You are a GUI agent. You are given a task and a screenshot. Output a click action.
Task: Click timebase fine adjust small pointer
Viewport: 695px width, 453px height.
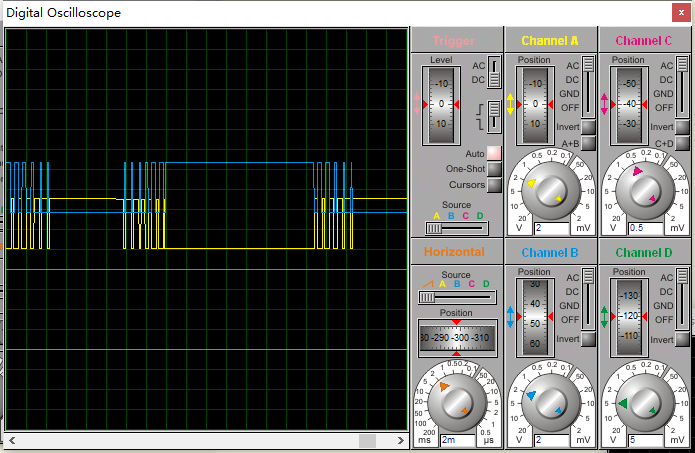coord(465,410)
